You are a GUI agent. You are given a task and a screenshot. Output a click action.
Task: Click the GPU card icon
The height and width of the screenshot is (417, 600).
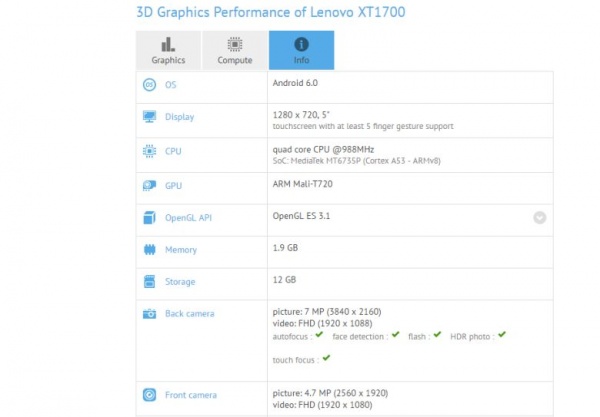click(x=148, y=185)
